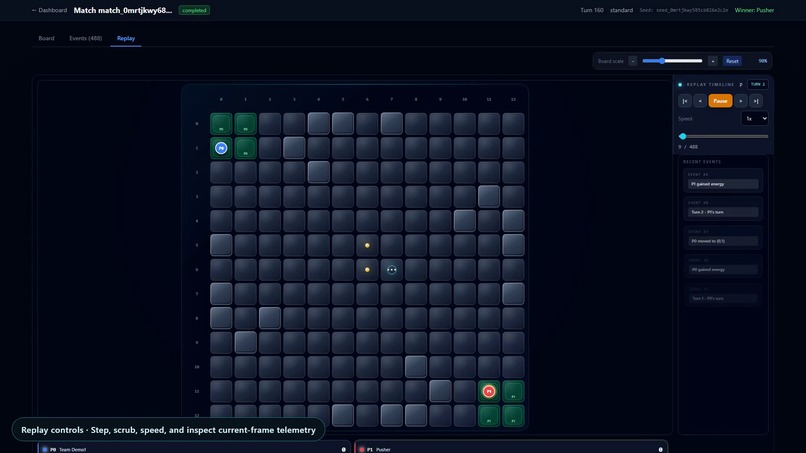Click the 'Winner: Pusher' text

point(754,10)
